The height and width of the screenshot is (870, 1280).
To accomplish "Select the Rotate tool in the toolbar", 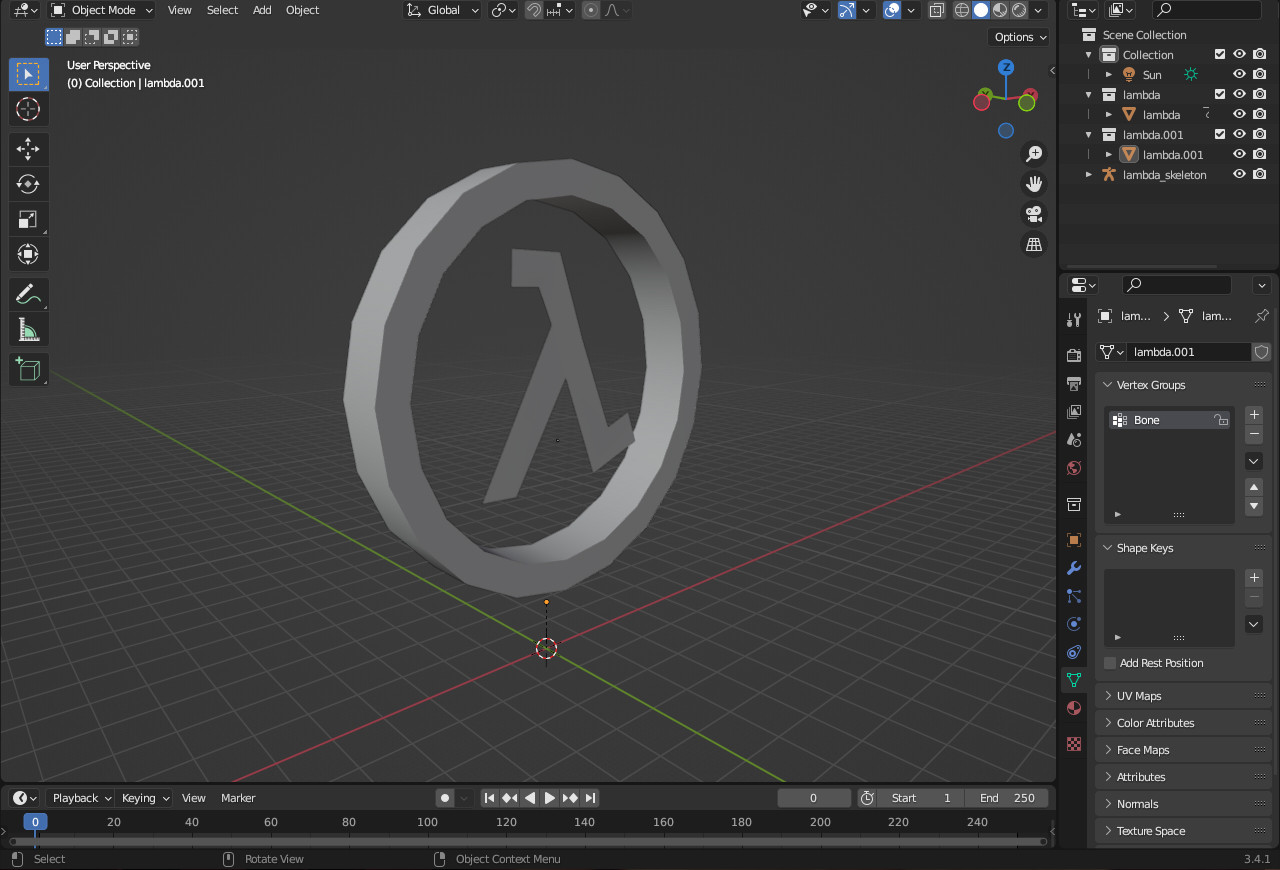I will click(28, 183).
